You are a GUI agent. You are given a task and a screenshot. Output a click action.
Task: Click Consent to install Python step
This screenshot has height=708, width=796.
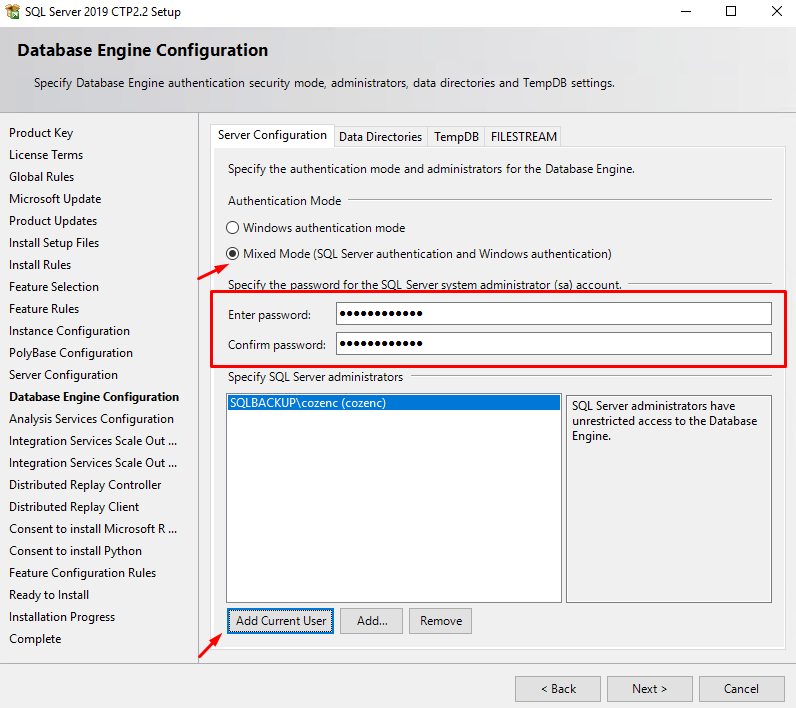pos(76,551)
